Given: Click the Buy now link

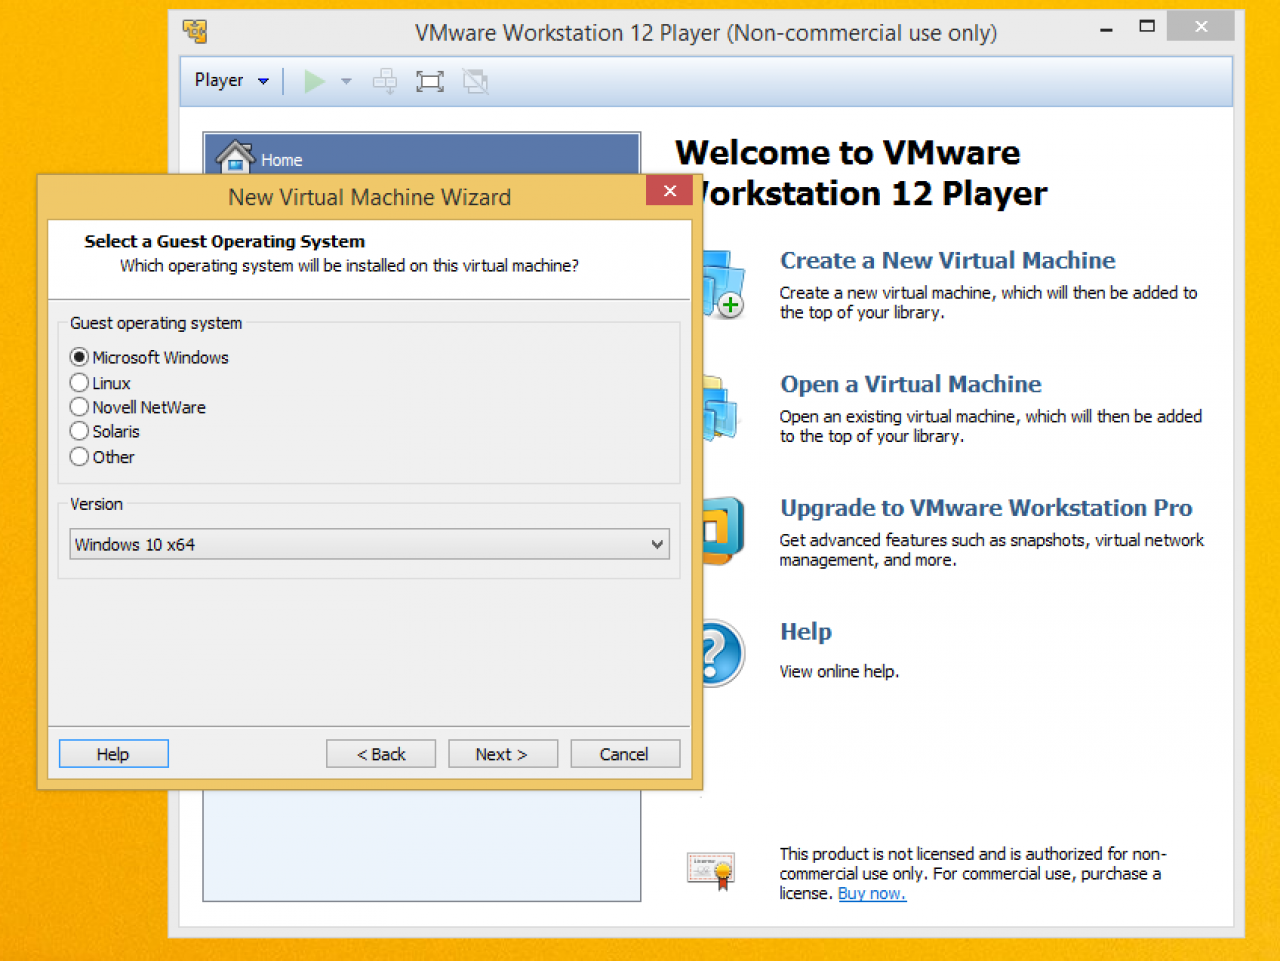Looking at the screenshot, I should (x=871, y=894).
